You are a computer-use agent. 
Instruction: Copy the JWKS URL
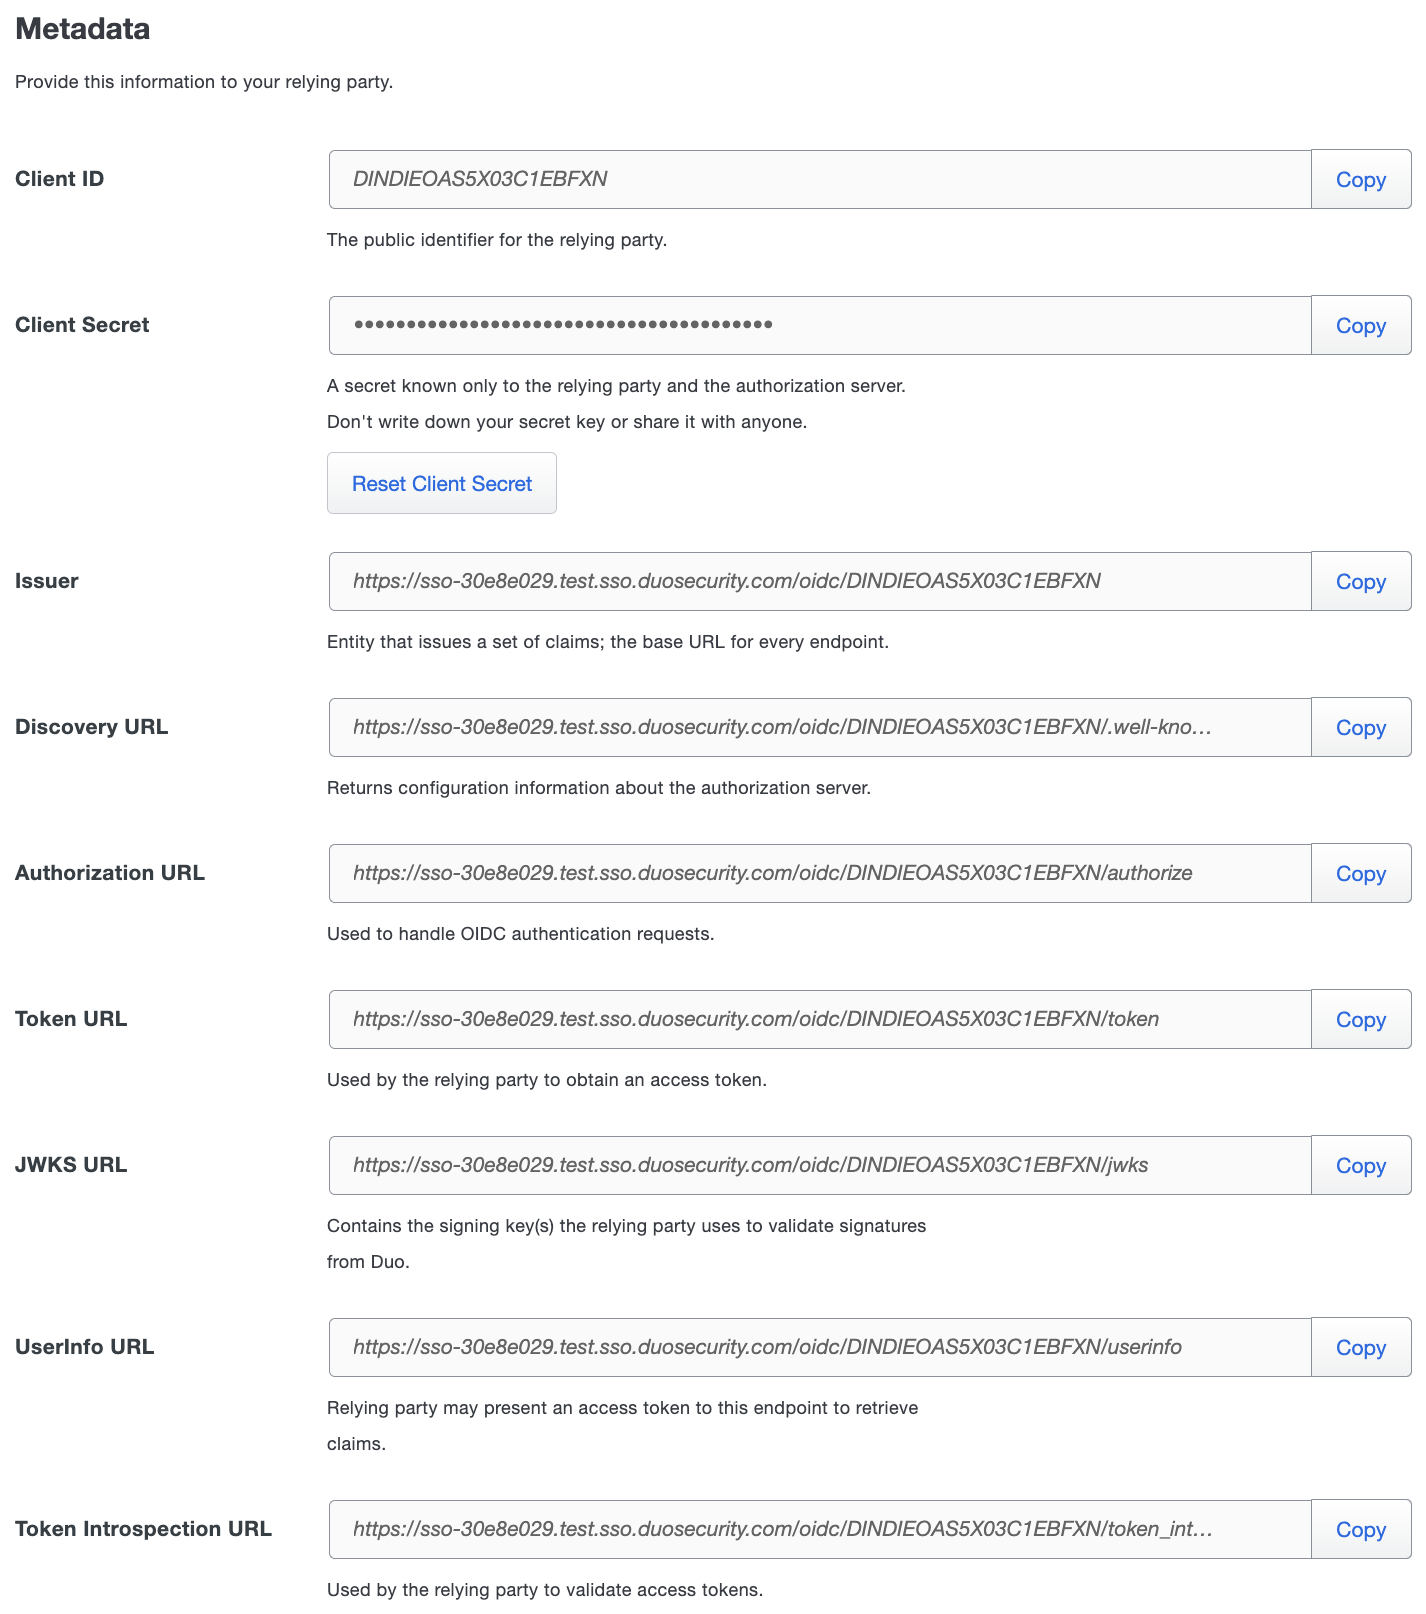tap(1360, 1166)
